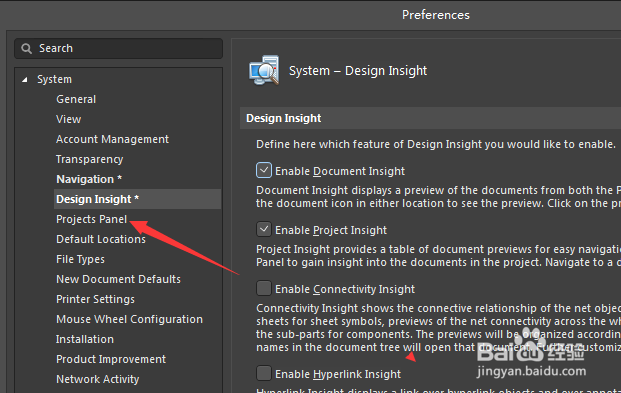This screenshot has width=621, height=393.
Task: Focus the Search input field
Action: coord(118,48)
